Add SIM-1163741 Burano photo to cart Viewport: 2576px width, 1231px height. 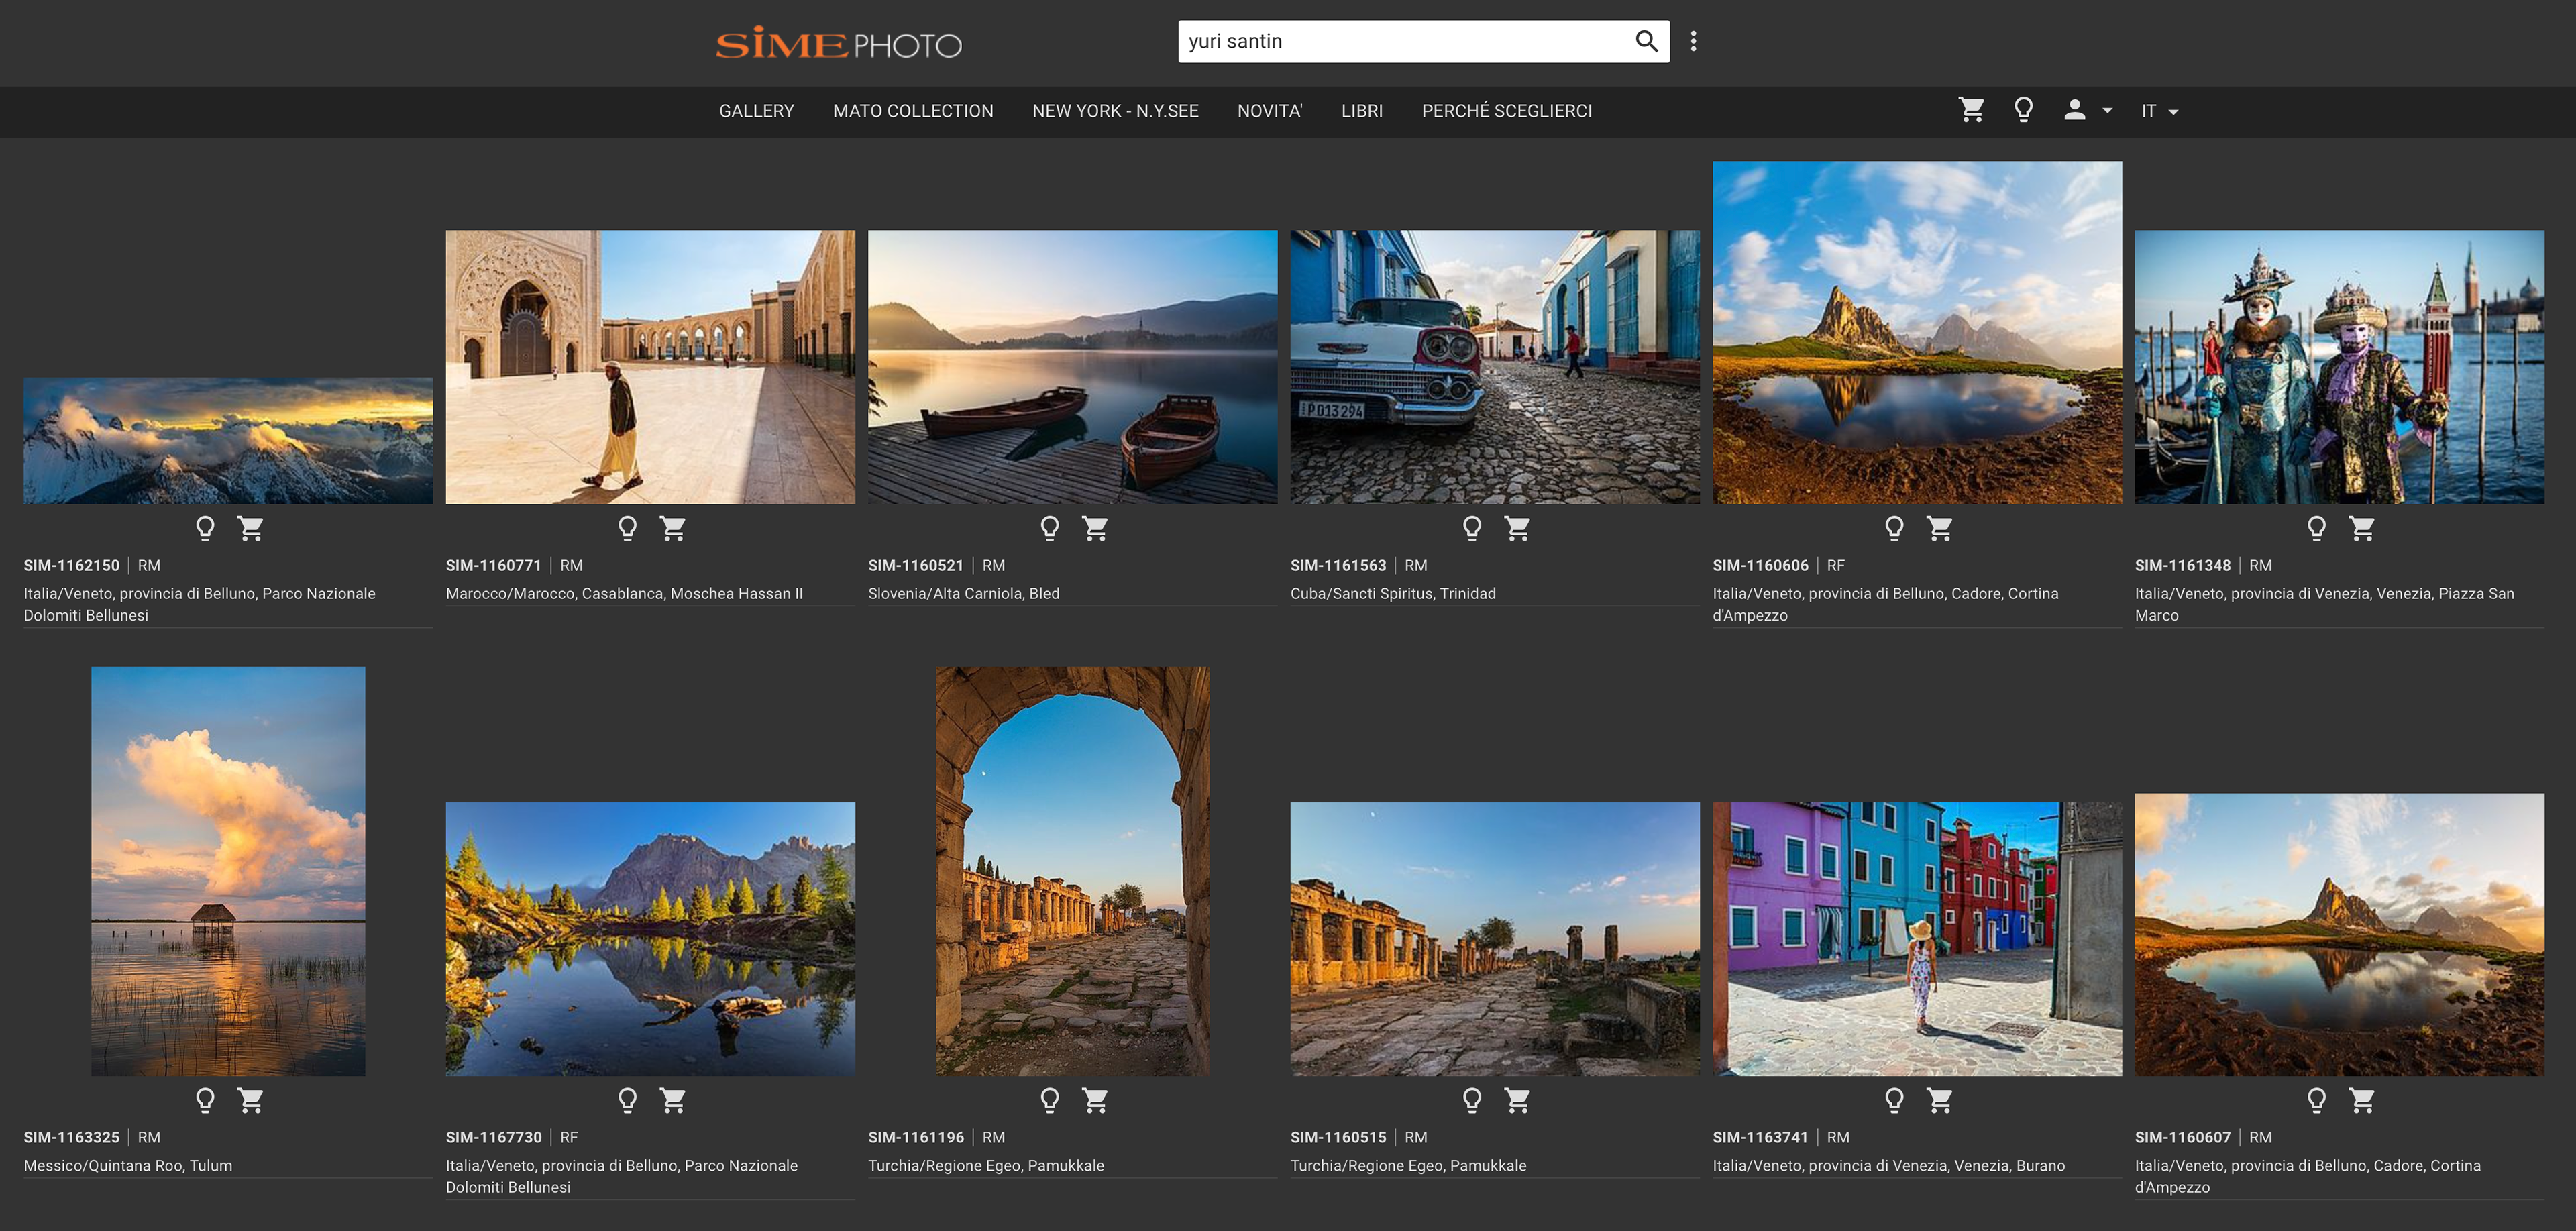pyautogui.click(x=1939, y=1100)
